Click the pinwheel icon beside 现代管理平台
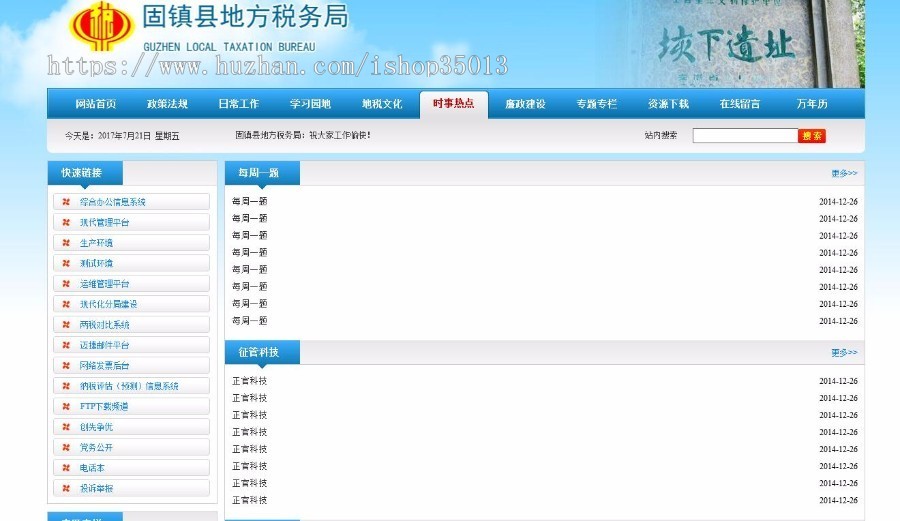The height and width of the screenshot is (521, 900). point(66,223)
